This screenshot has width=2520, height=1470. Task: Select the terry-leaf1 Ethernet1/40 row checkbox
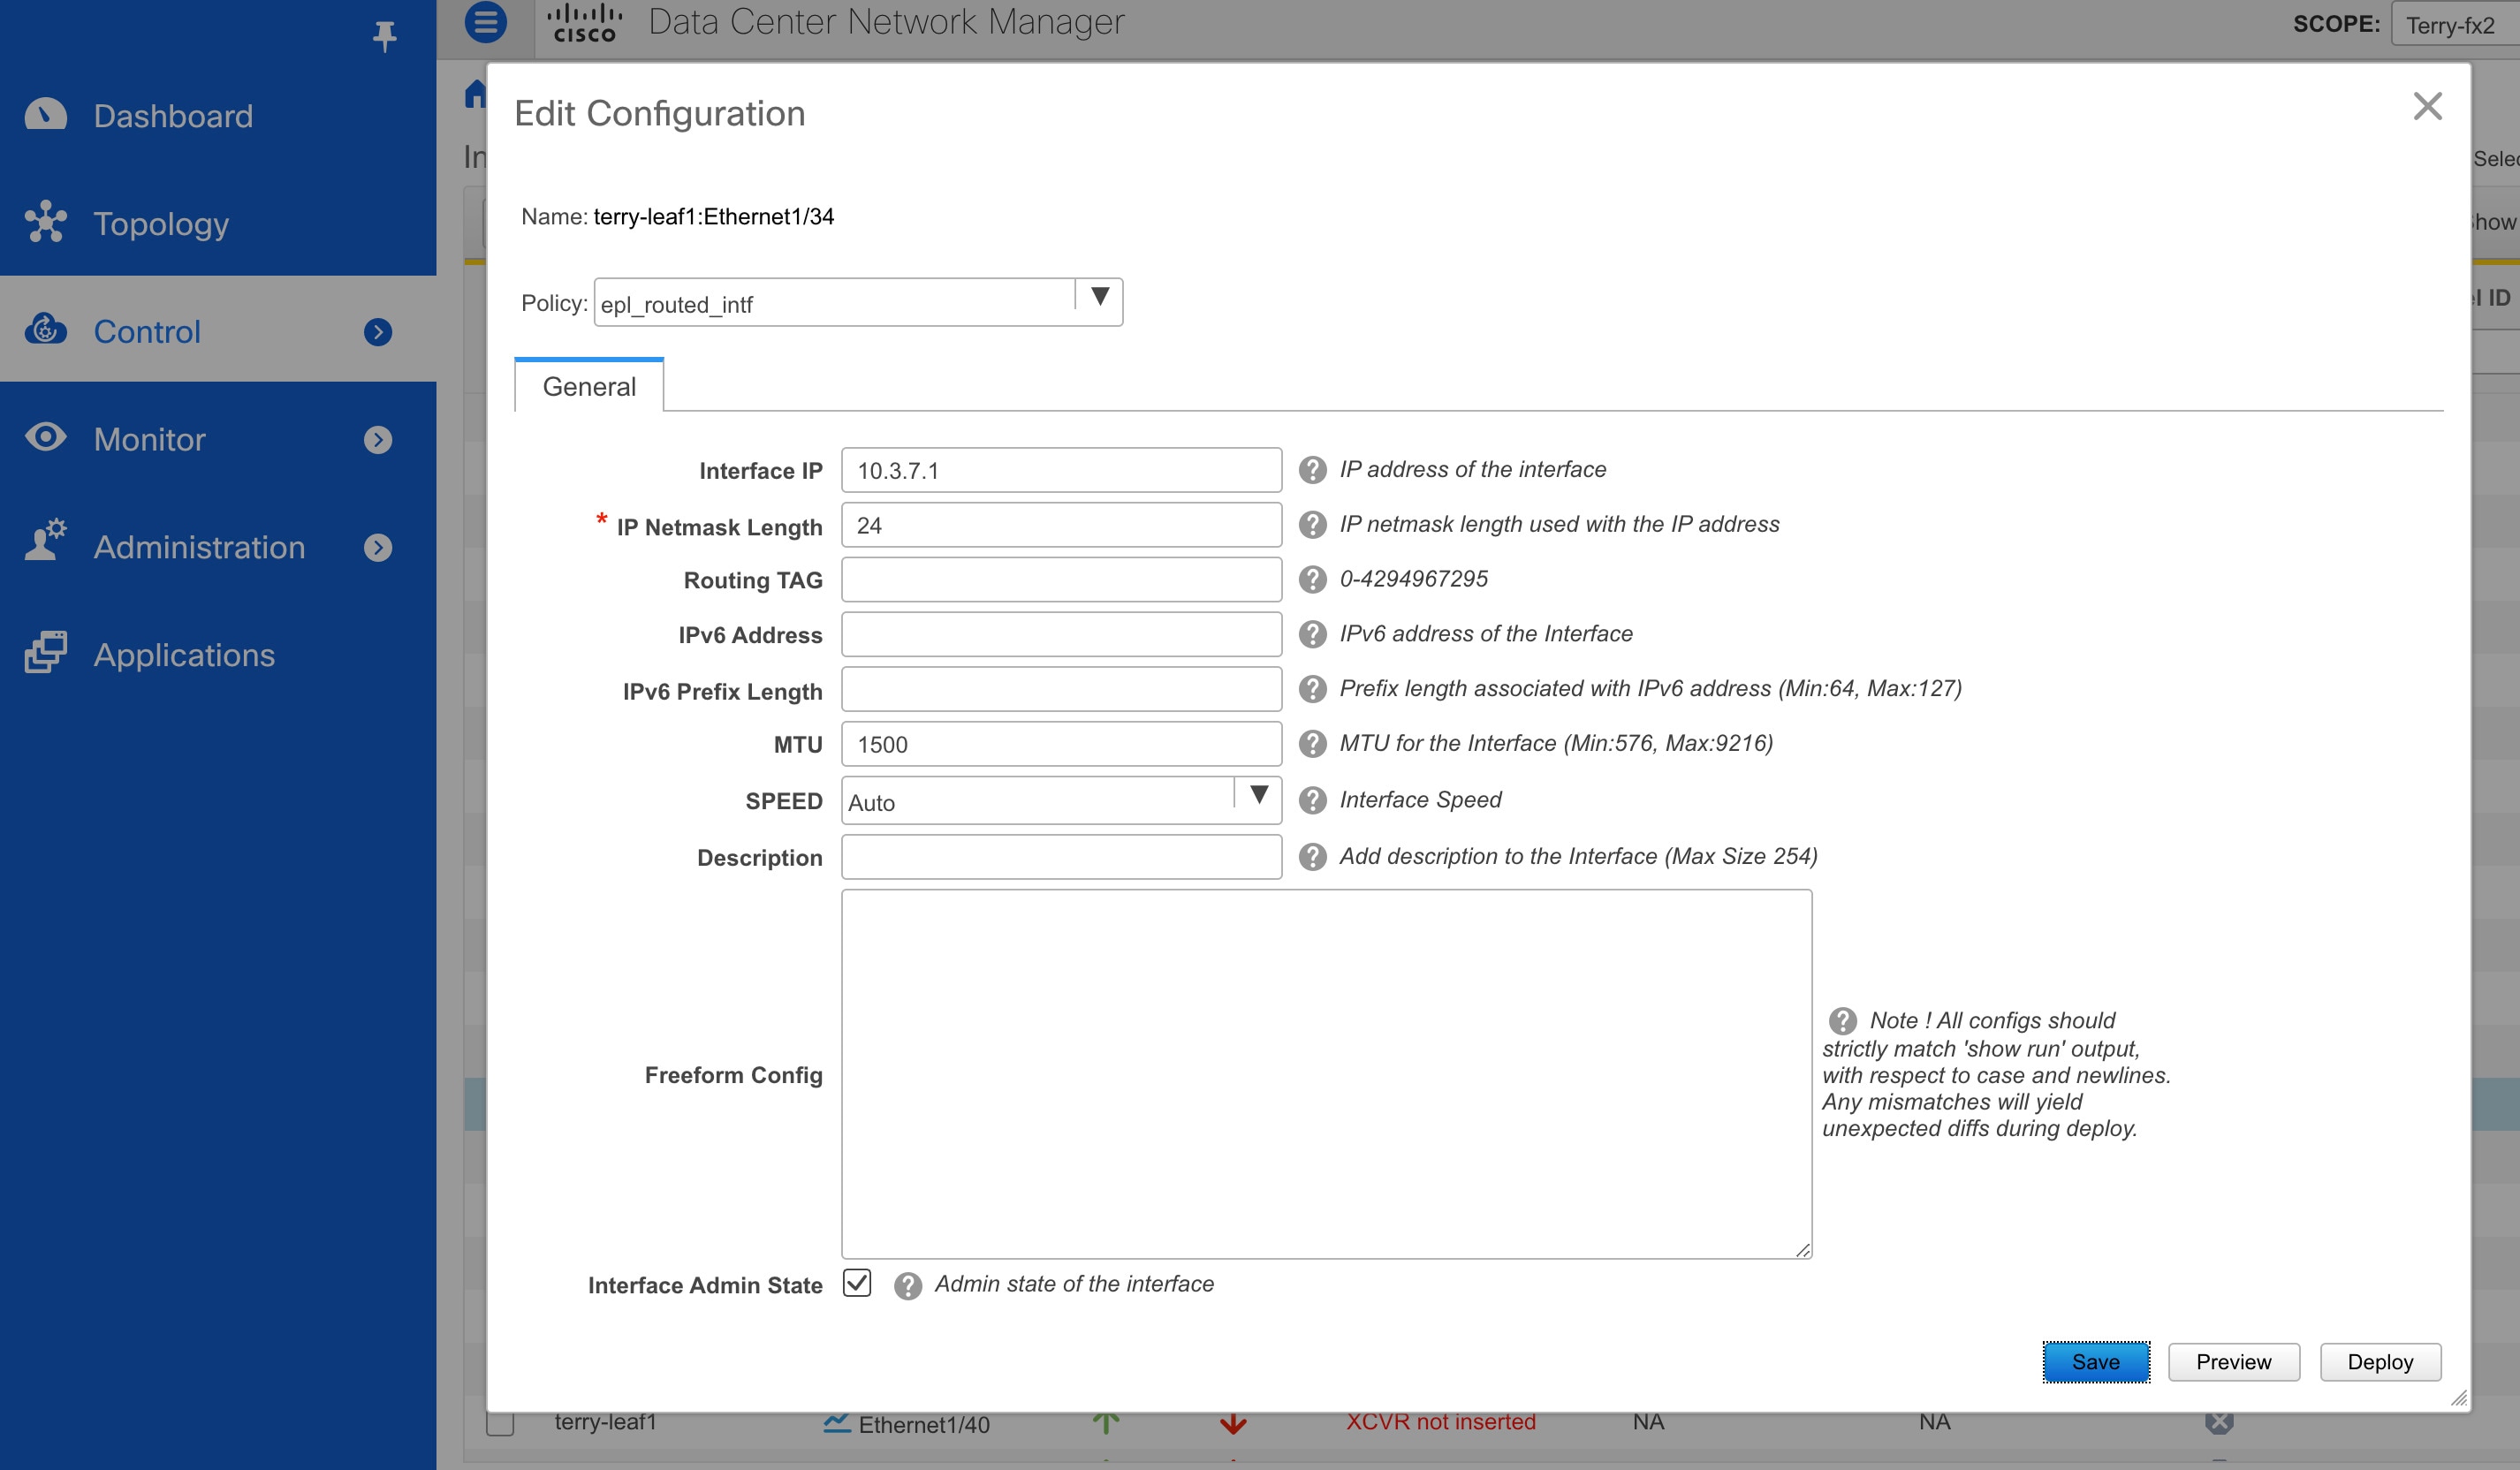click(500, 1423)
